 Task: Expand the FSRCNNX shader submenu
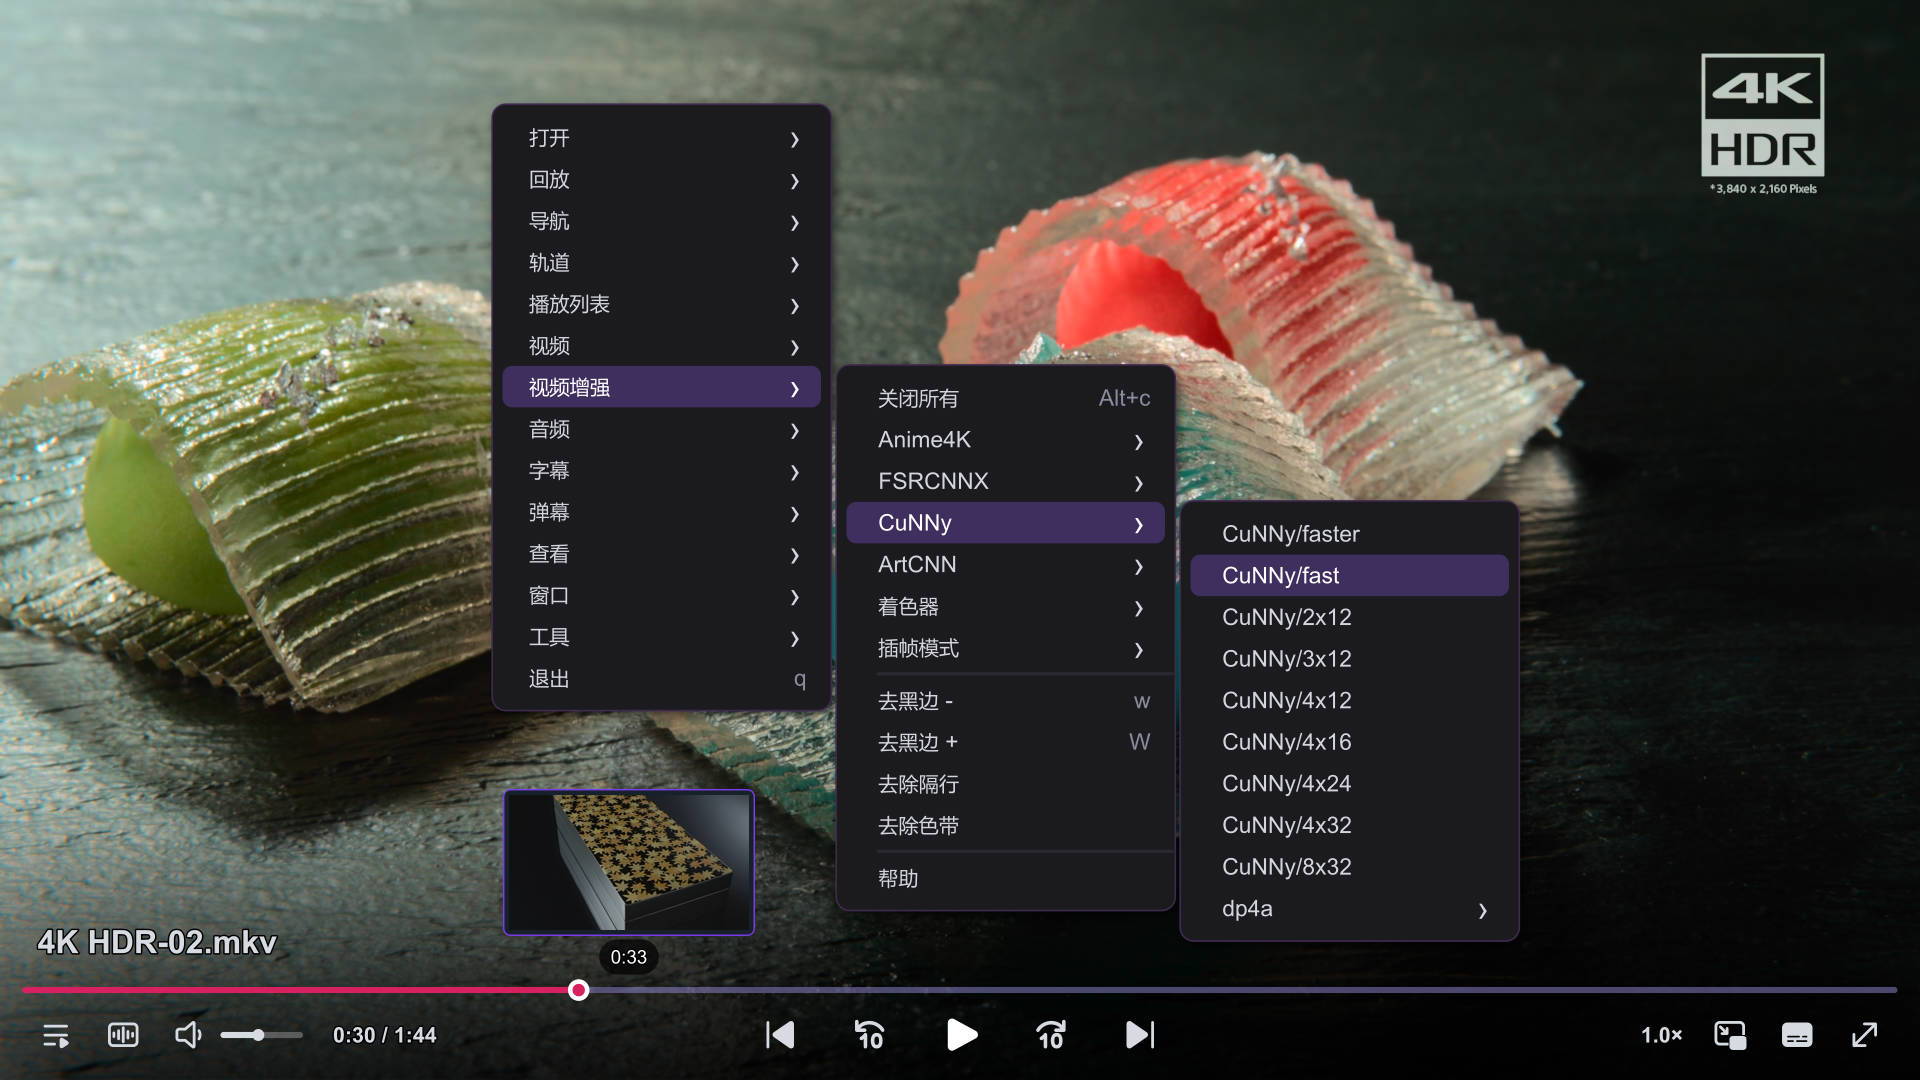(1005, 481)
